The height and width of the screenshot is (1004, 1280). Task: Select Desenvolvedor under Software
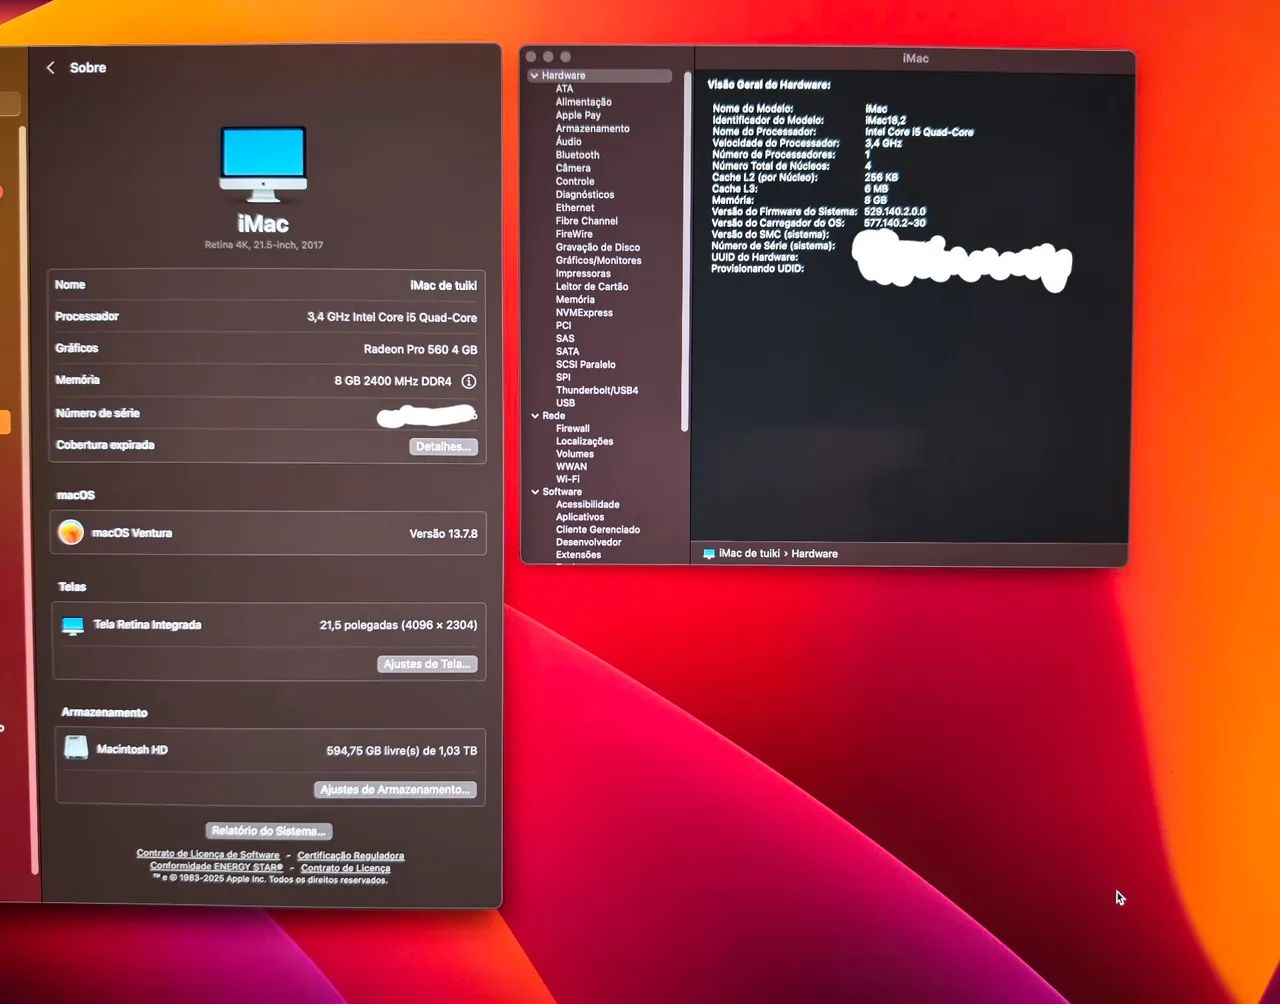[589, 543]
